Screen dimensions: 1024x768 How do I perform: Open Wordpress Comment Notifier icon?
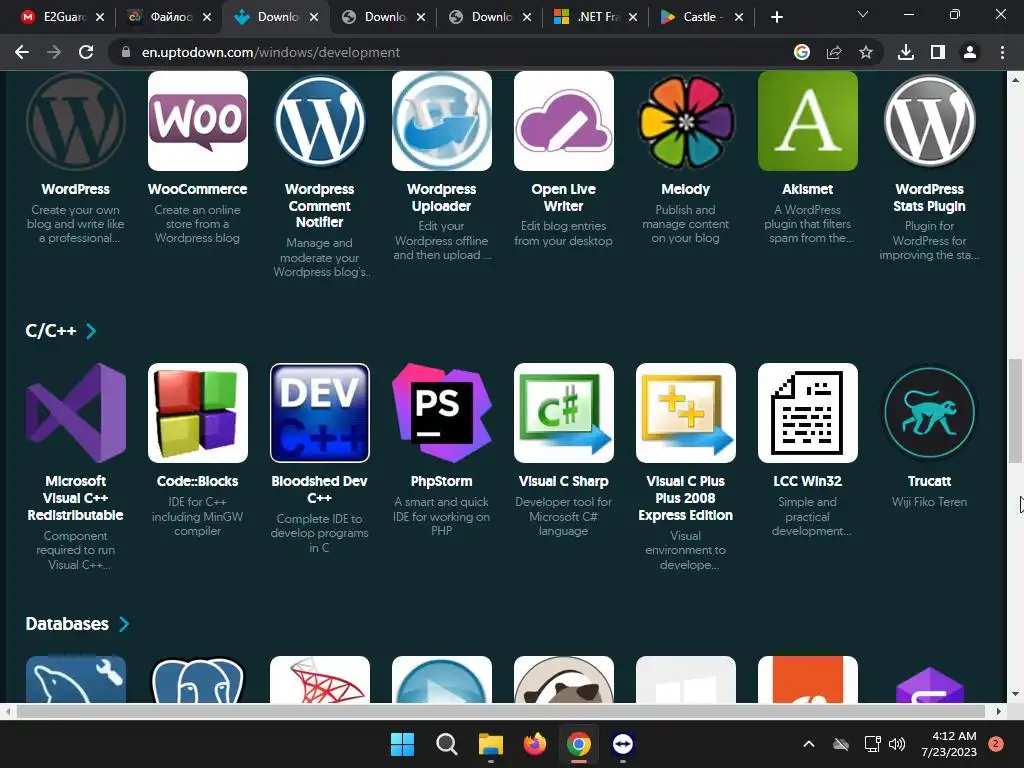tap(320, 121)
